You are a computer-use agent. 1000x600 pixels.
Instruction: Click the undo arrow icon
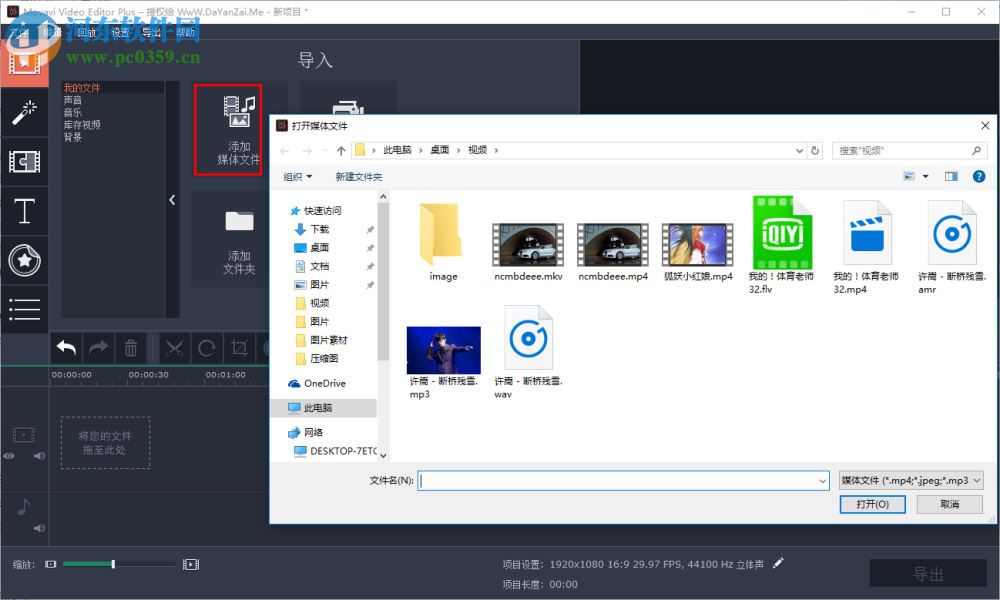pyautogui.click(x=66, y=347)
